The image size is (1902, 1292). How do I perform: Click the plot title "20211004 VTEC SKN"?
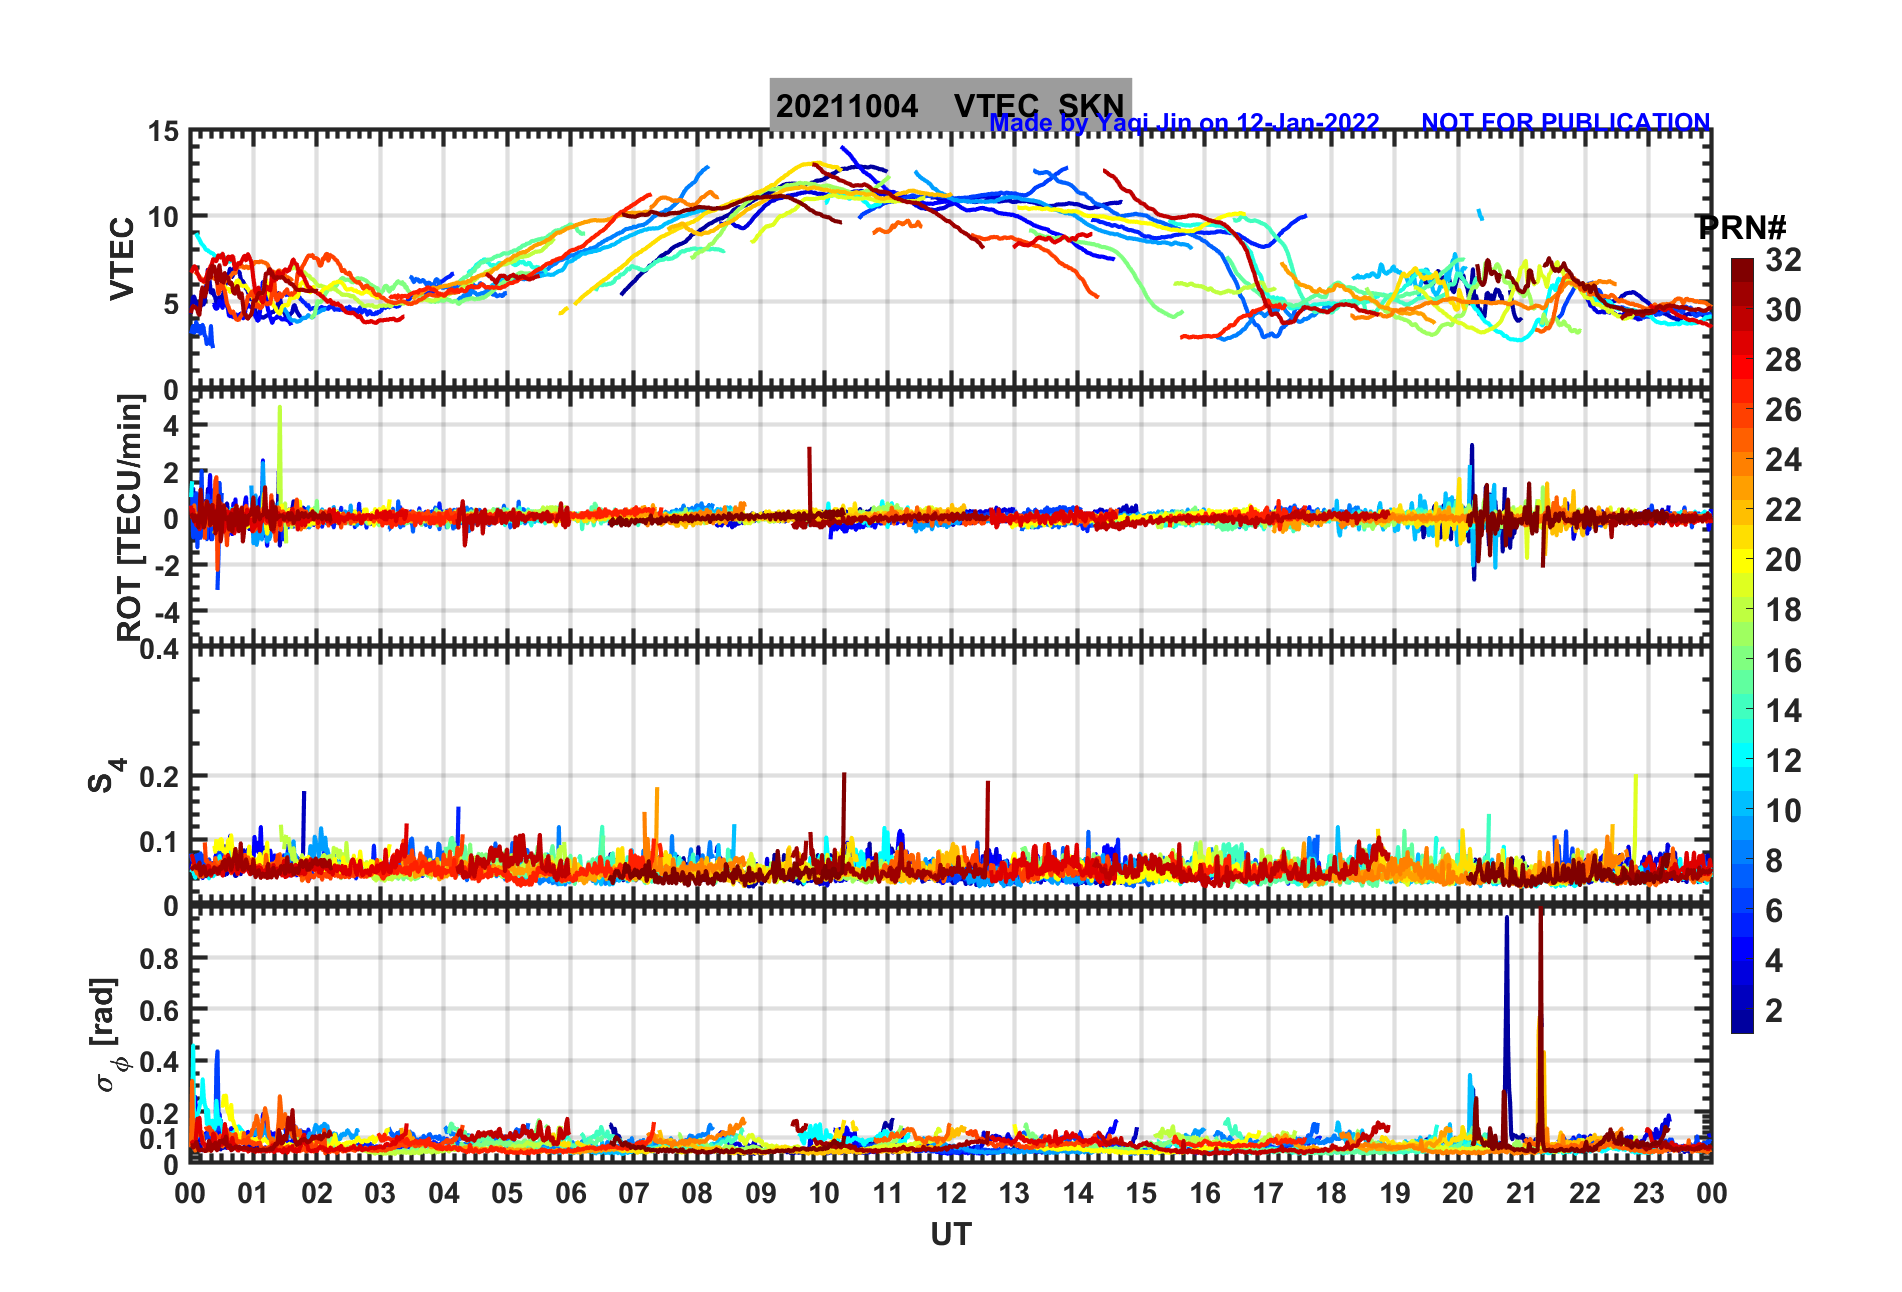coord(950,105)
